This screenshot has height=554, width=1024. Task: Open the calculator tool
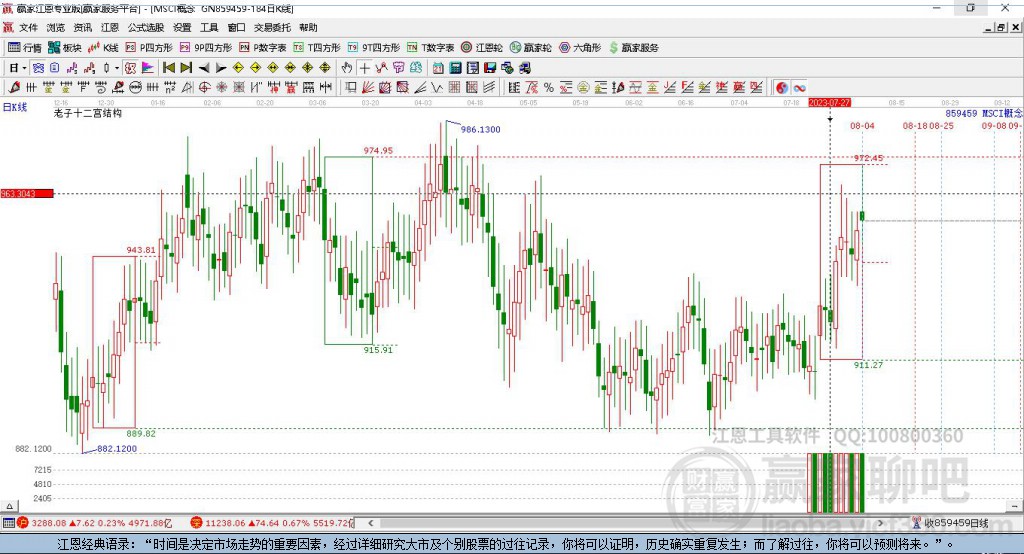pyautogui.click(x=455, y=68)
